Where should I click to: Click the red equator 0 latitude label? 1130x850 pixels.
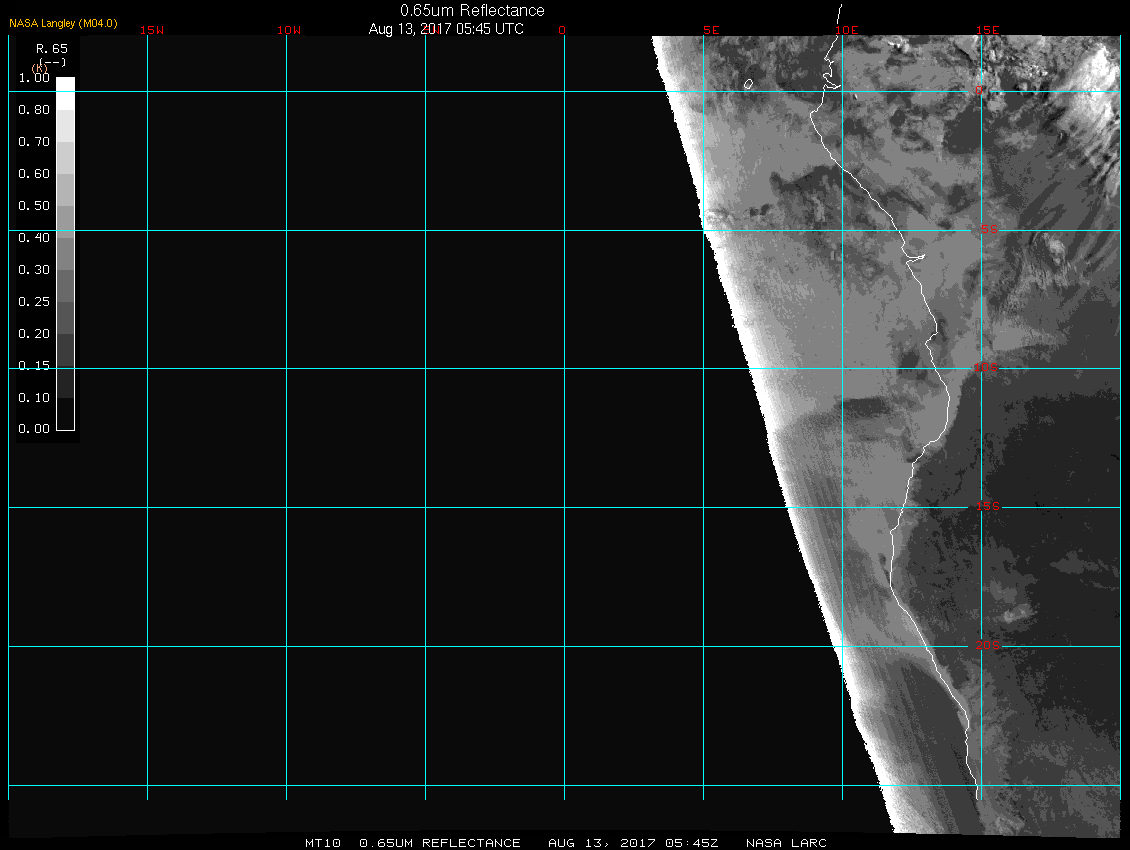click(979, 90)
